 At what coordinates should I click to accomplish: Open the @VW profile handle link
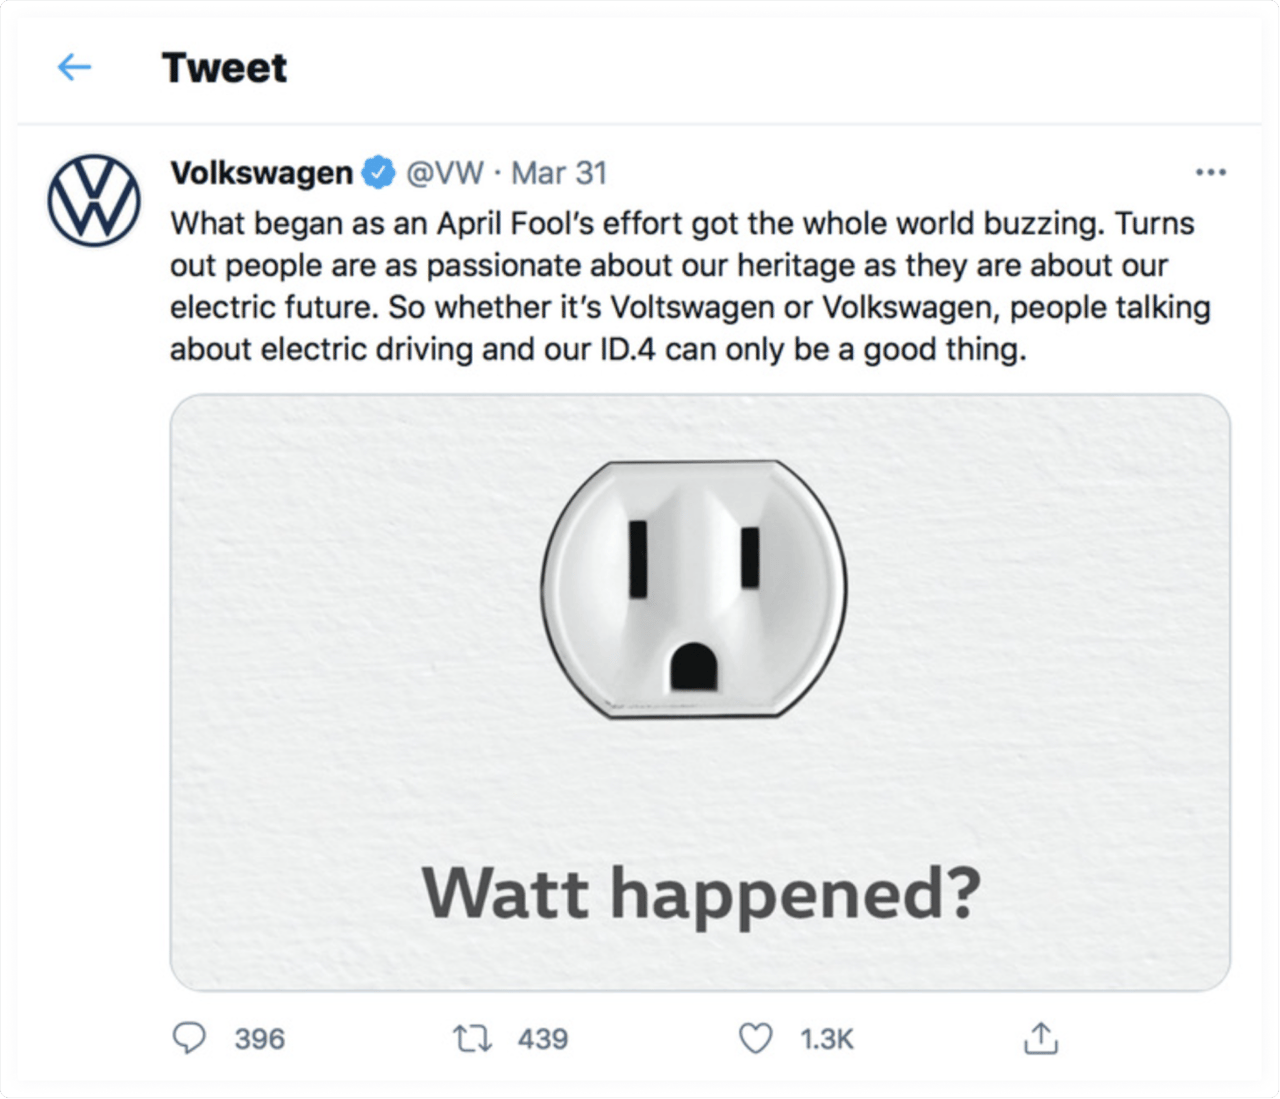point(444,172)
